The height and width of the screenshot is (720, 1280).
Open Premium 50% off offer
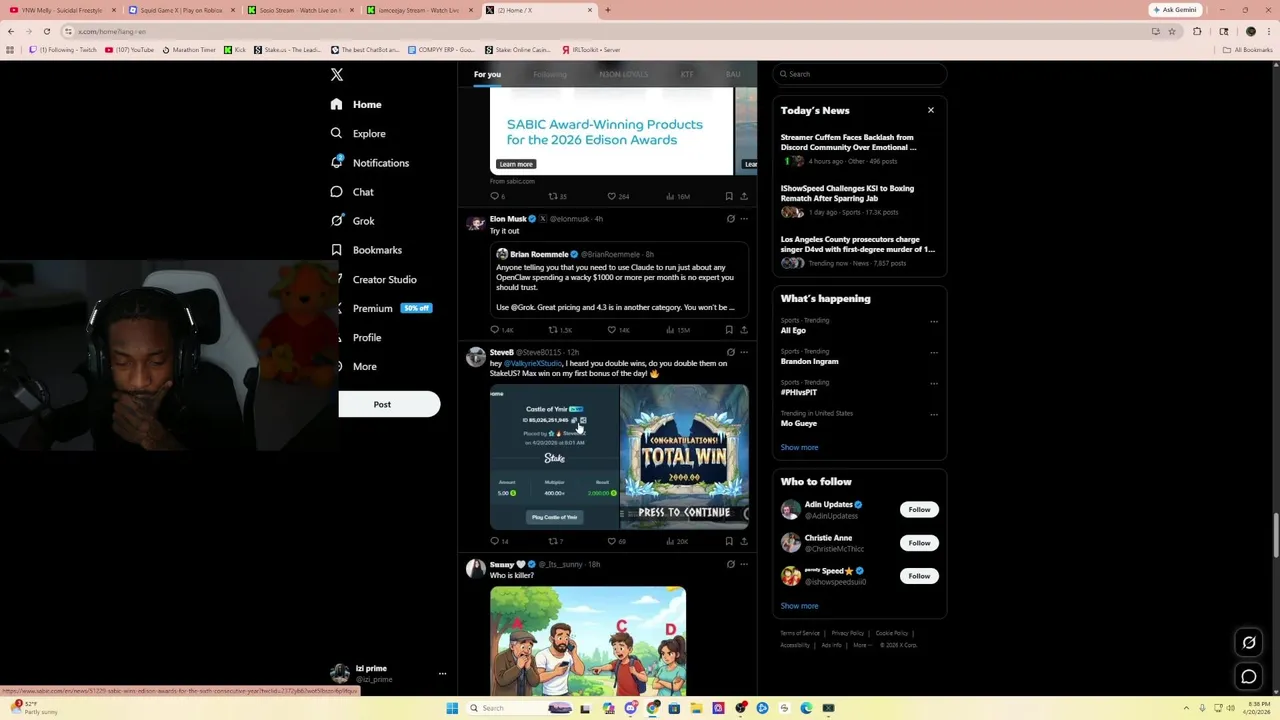tap(381, 308)
